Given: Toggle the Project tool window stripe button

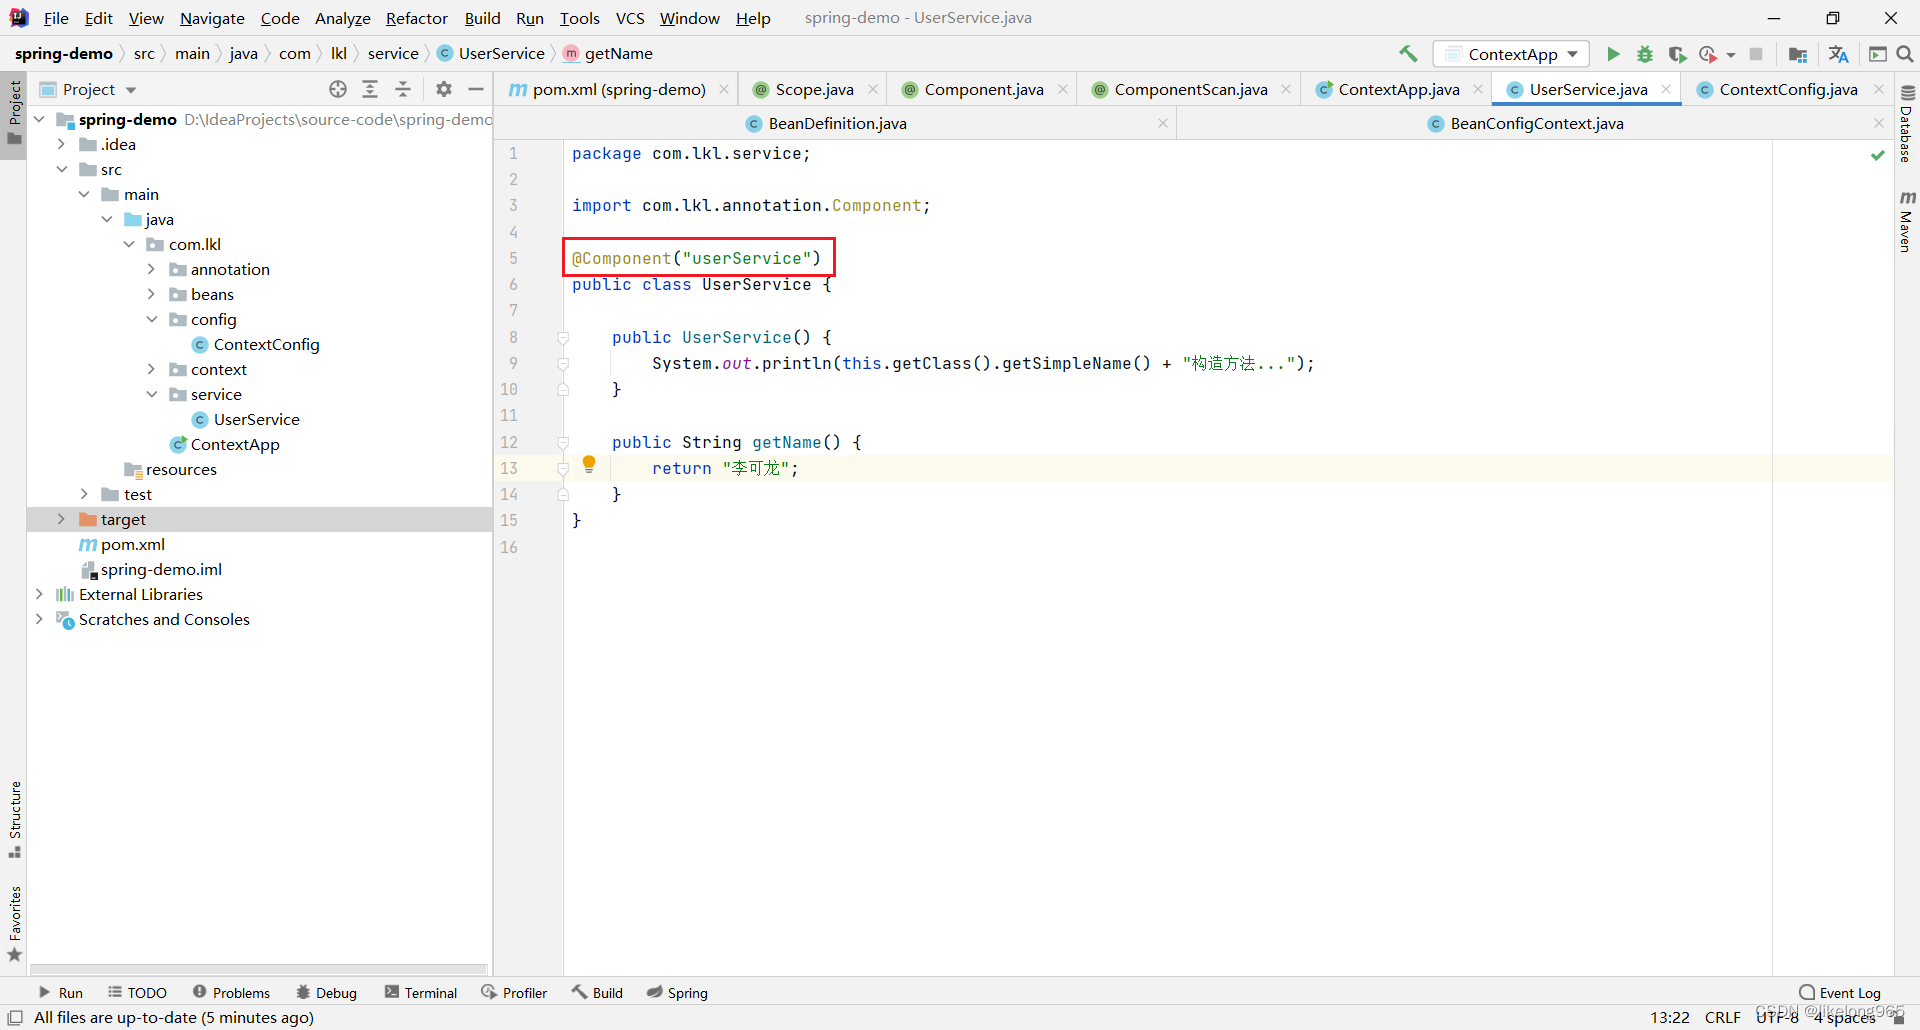Looking at the screenshot, I should [x=14, y=113].
